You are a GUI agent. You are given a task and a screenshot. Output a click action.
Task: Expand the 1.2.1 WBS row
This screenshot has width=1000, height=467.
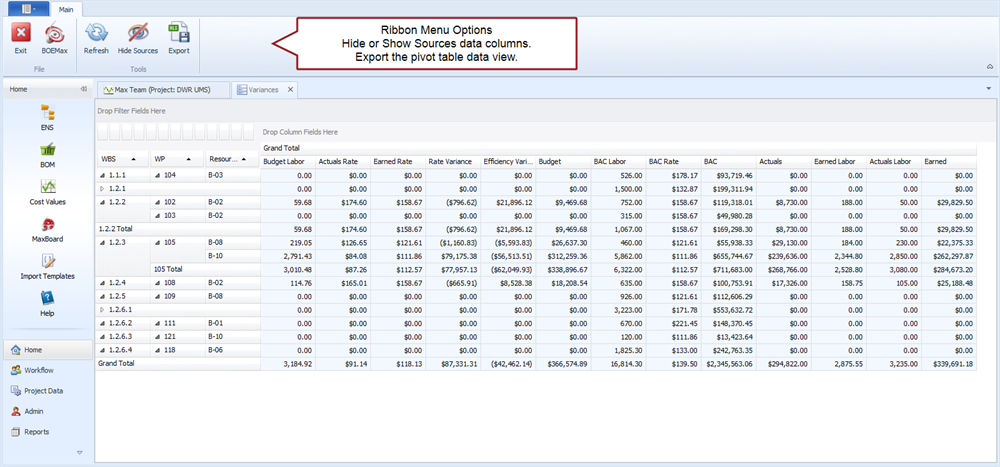pos(102,188)
